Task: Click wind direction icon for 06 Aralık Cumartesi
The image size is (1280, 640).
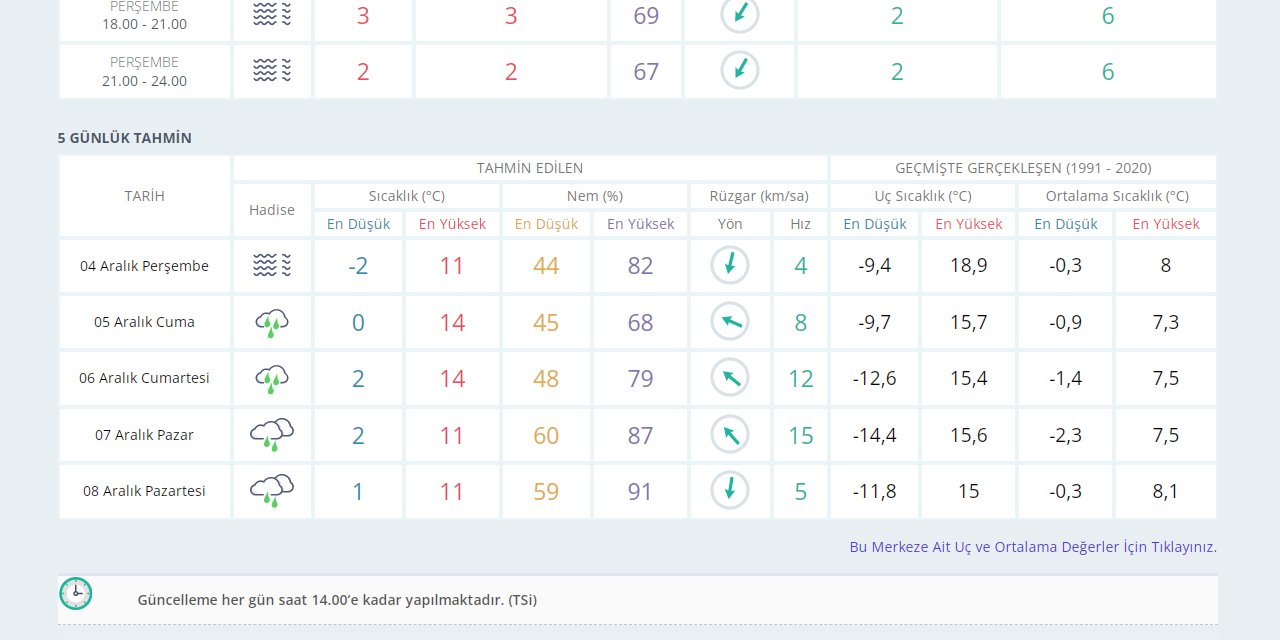Action: [x=730, y=378]
